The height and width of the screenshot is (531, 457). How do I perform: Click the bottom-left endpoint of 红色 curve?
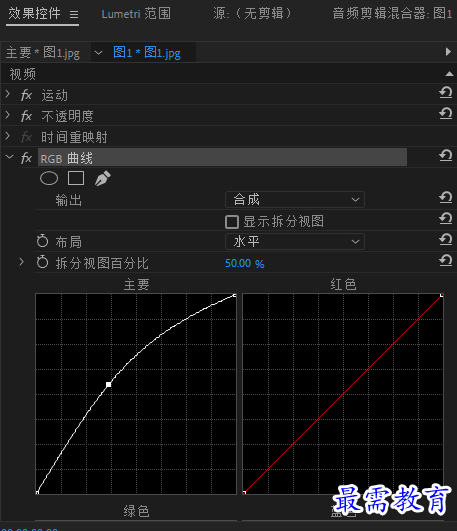[244, 492]
